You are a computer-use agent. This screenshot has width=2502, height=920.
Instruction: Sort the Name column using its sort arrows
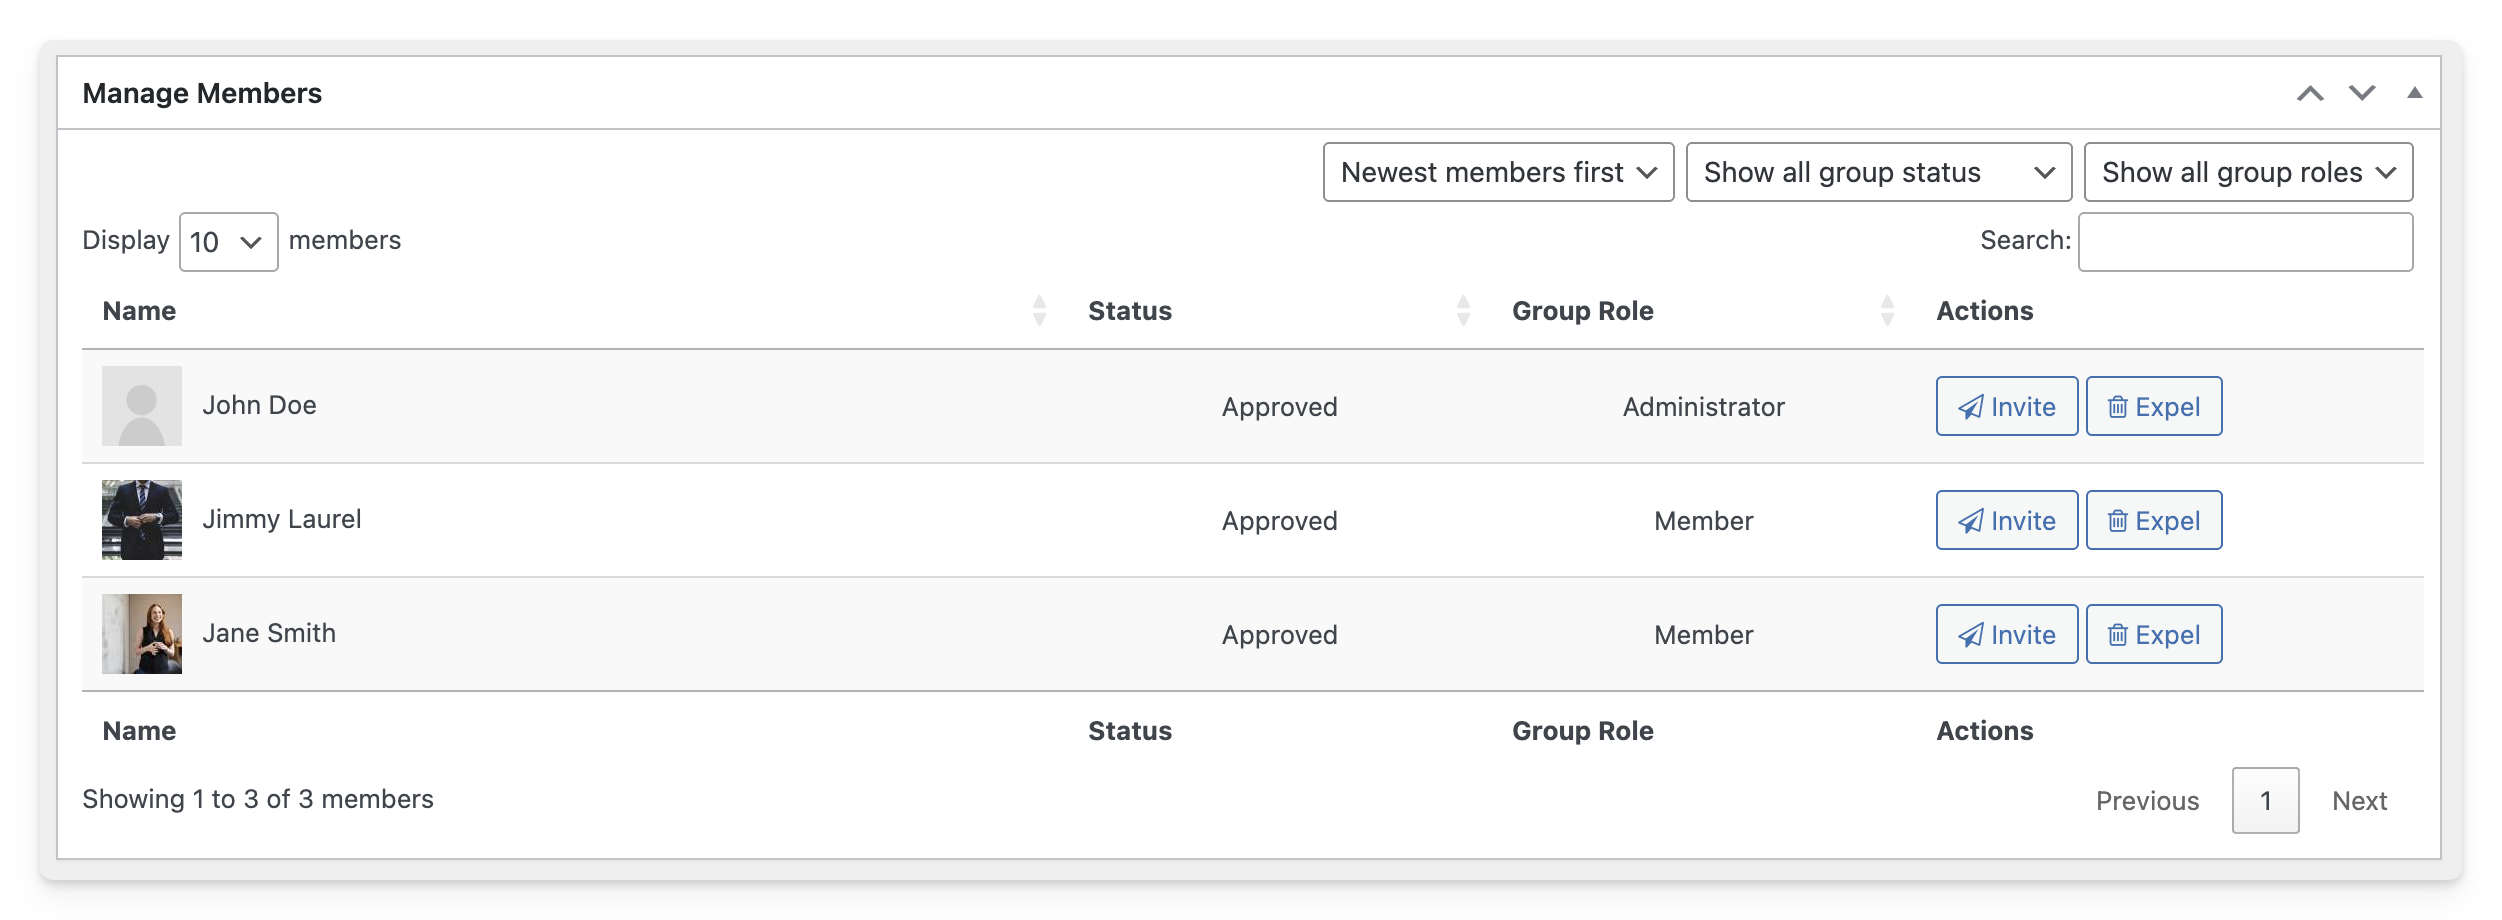click(x=1039, y=311)
